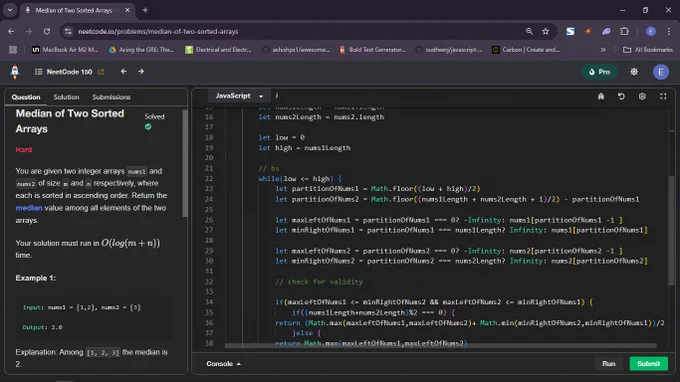
Task: Switch to the Submissions tab
Action: pyautogui.click(x=111, y=97)
